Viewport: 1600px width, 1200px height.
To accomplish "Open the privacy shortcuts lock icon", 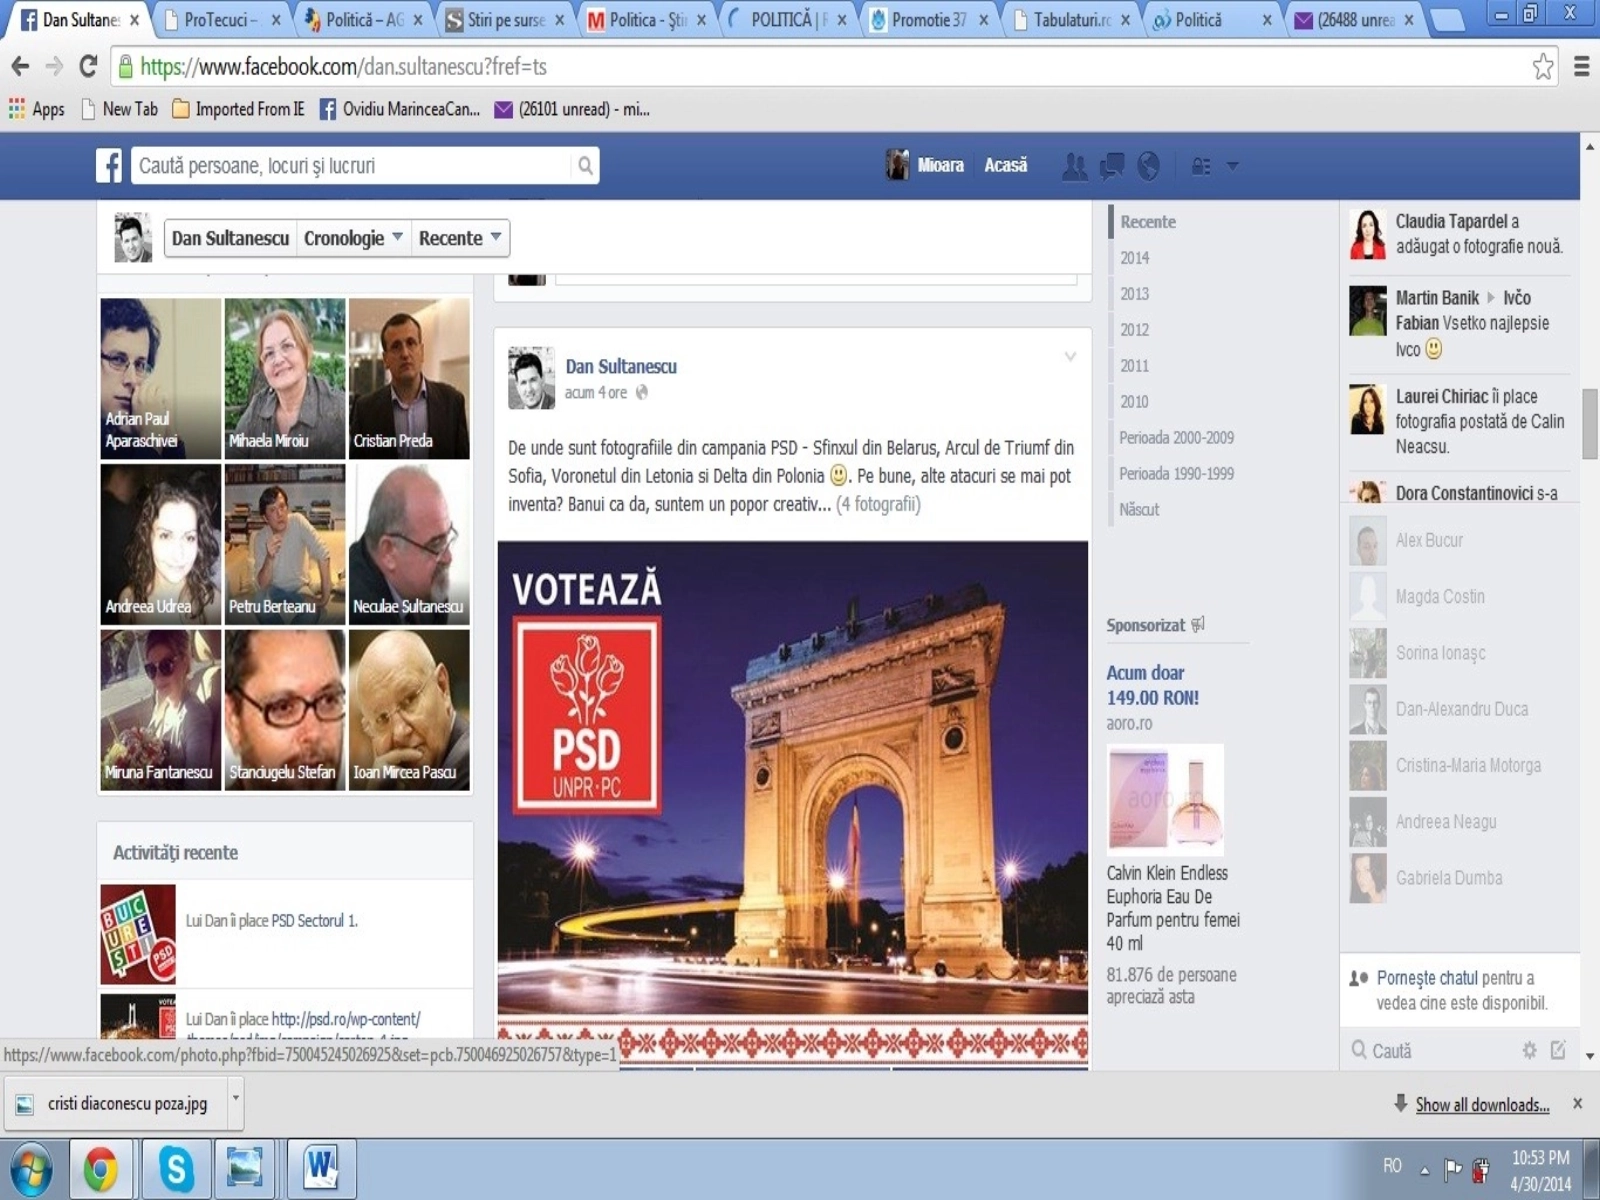I will (1201, 166).
